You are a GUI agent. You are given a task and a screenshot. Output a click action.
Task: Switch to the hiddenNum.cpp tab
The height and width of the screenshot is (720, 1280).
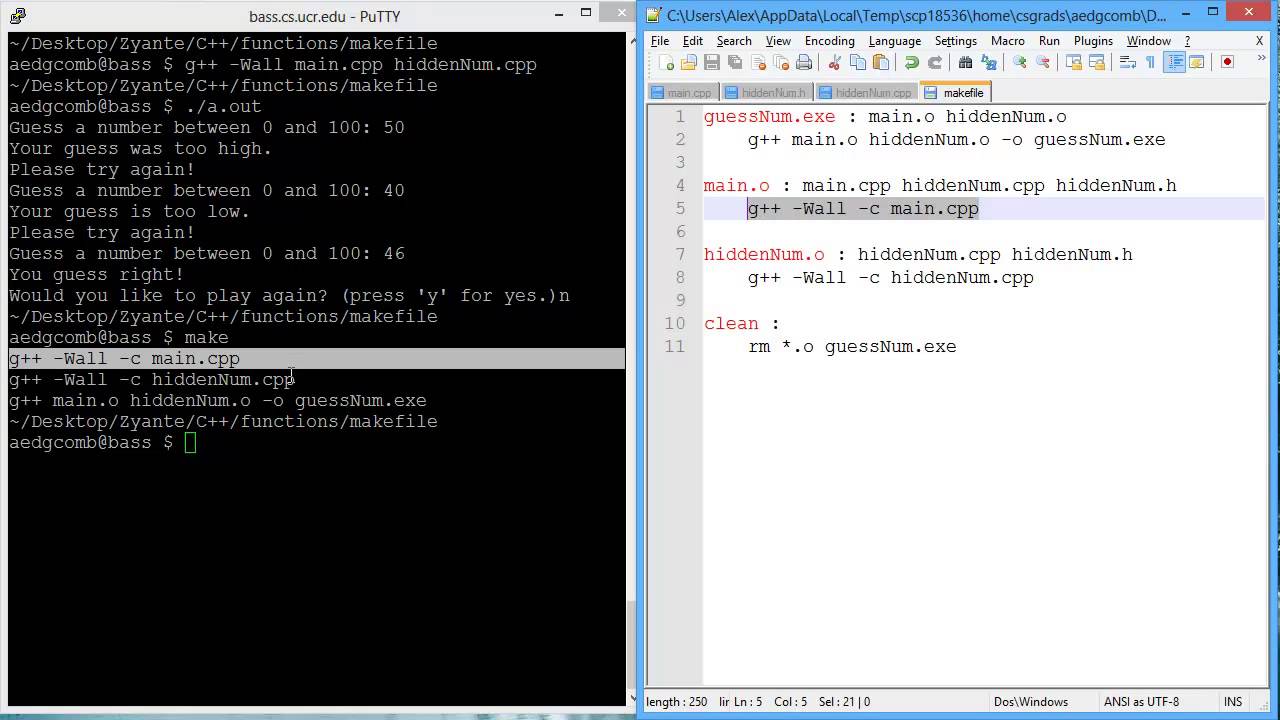click(865, 93)
